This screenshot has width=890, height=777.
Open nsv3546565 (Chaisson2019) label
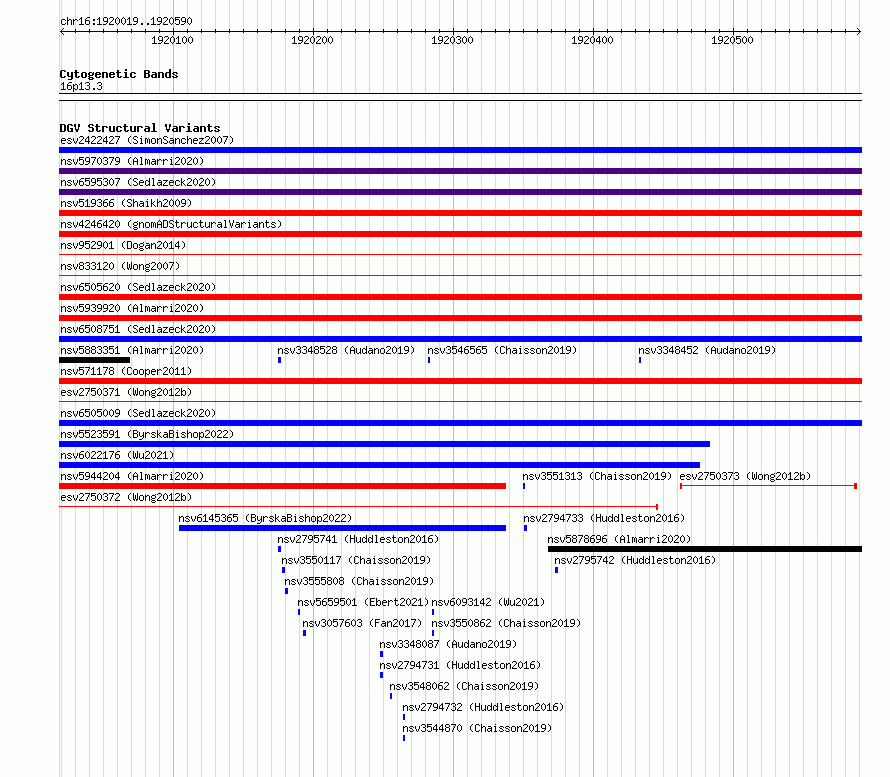point(502,350)
